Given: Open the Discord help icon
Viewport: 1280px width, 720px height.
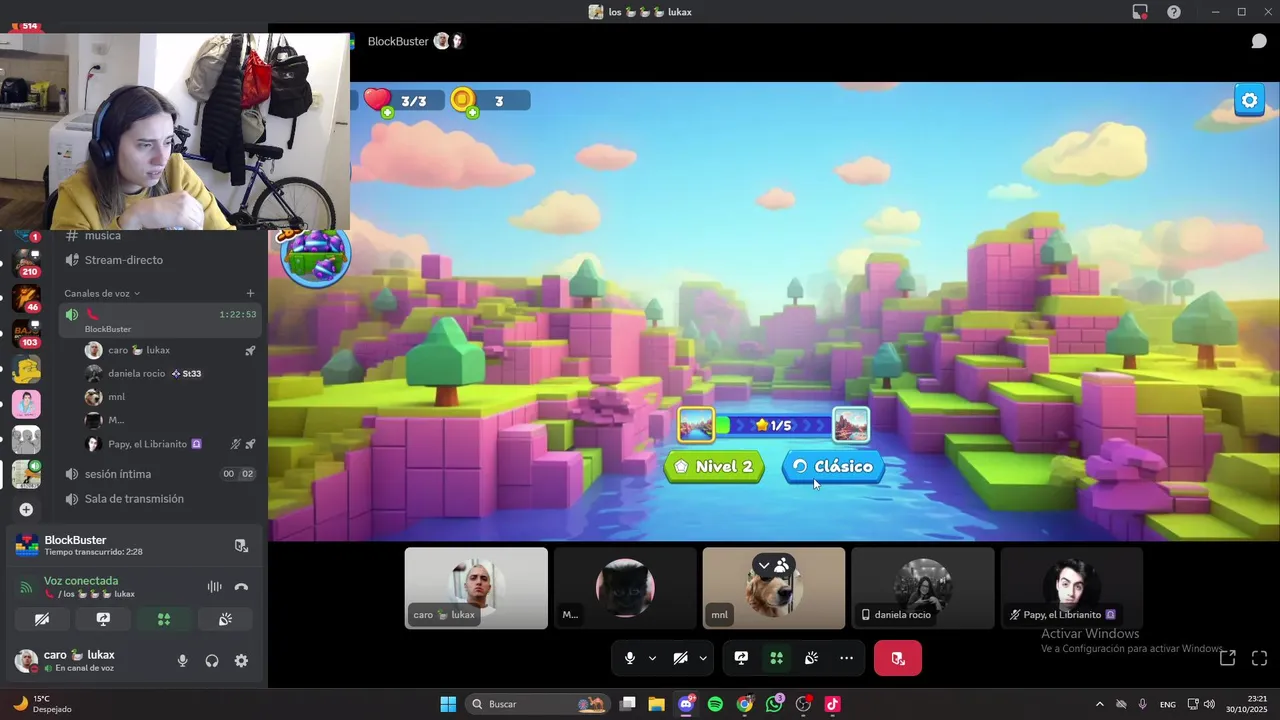Looking at the screenshot, I should tap(1174, 12).
